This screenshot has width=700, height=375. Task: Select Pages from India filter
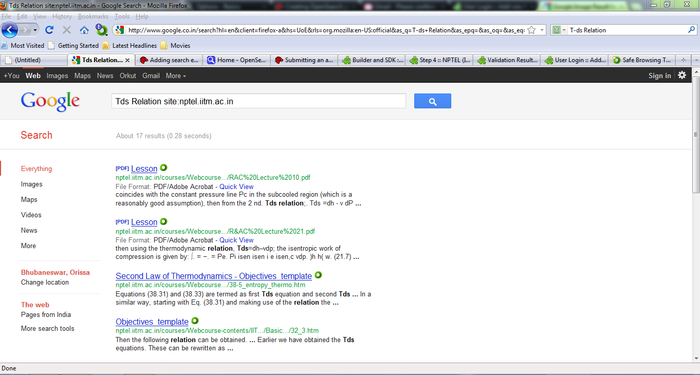(46, 314)
